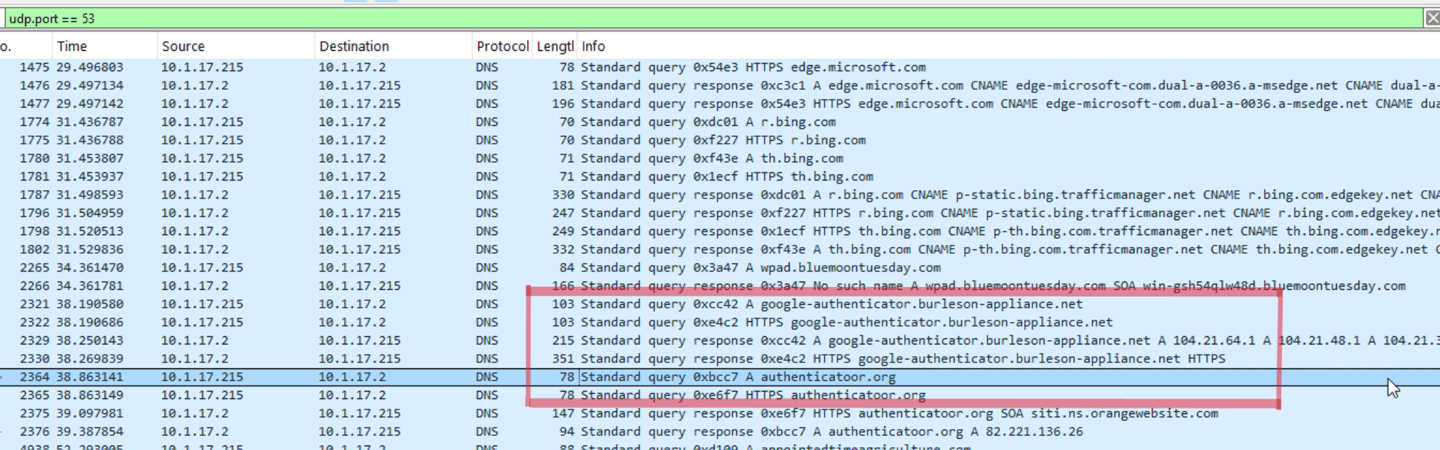The width and height of the screenshot is (1440, 450).
Task: Click length value 247 in packet 1796
Action: (x=562, y=213)
